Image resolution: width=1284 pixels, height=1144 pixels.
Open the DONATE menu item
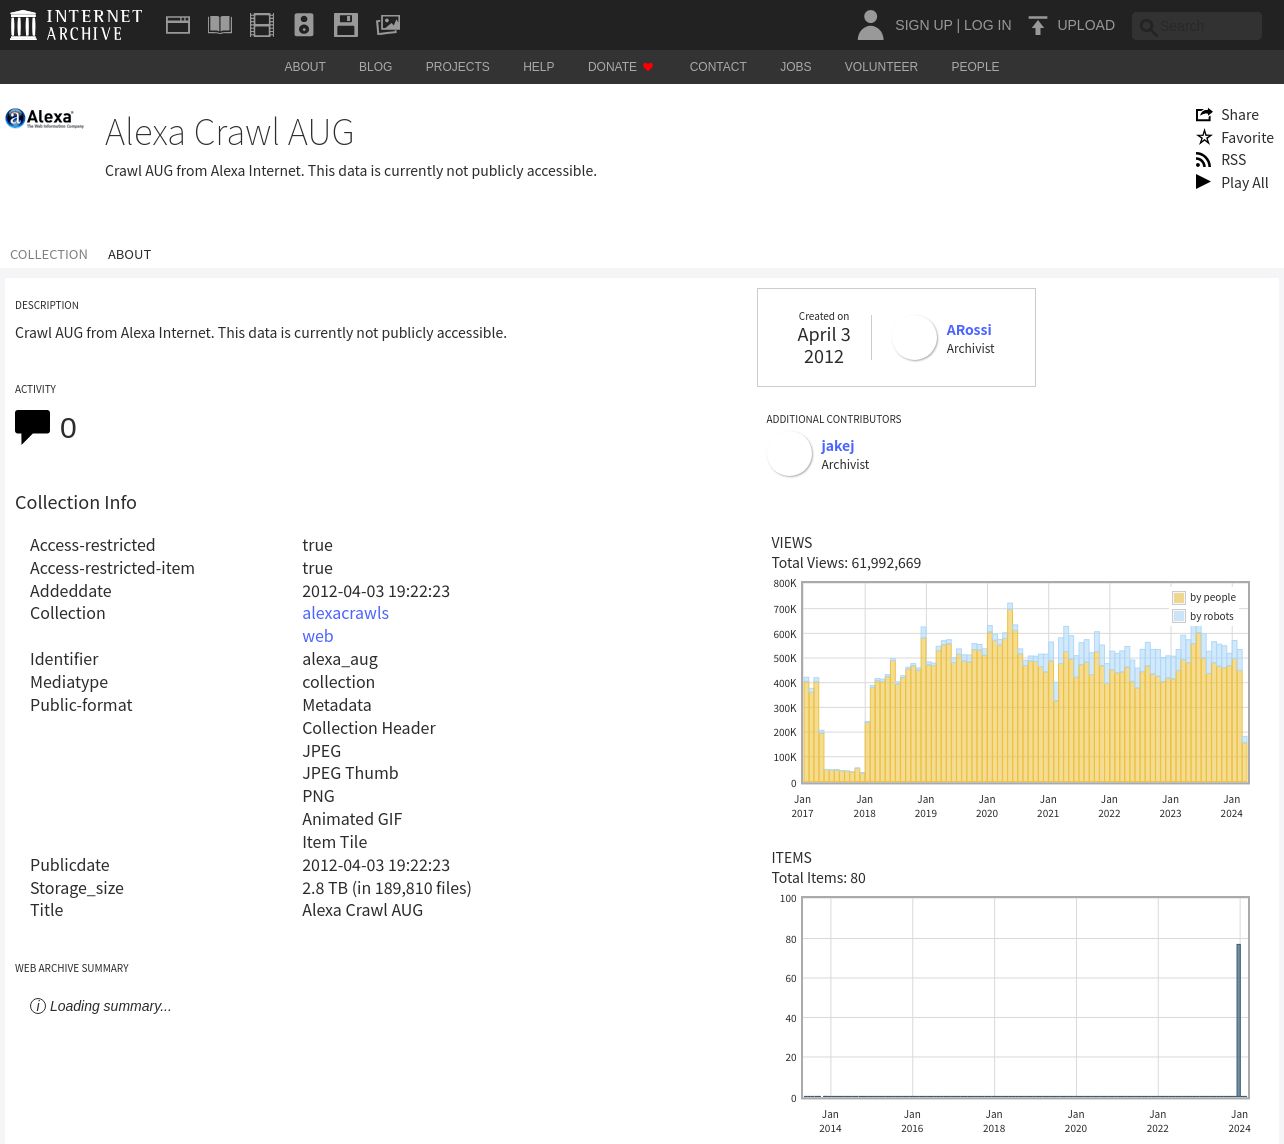point(612,67)
